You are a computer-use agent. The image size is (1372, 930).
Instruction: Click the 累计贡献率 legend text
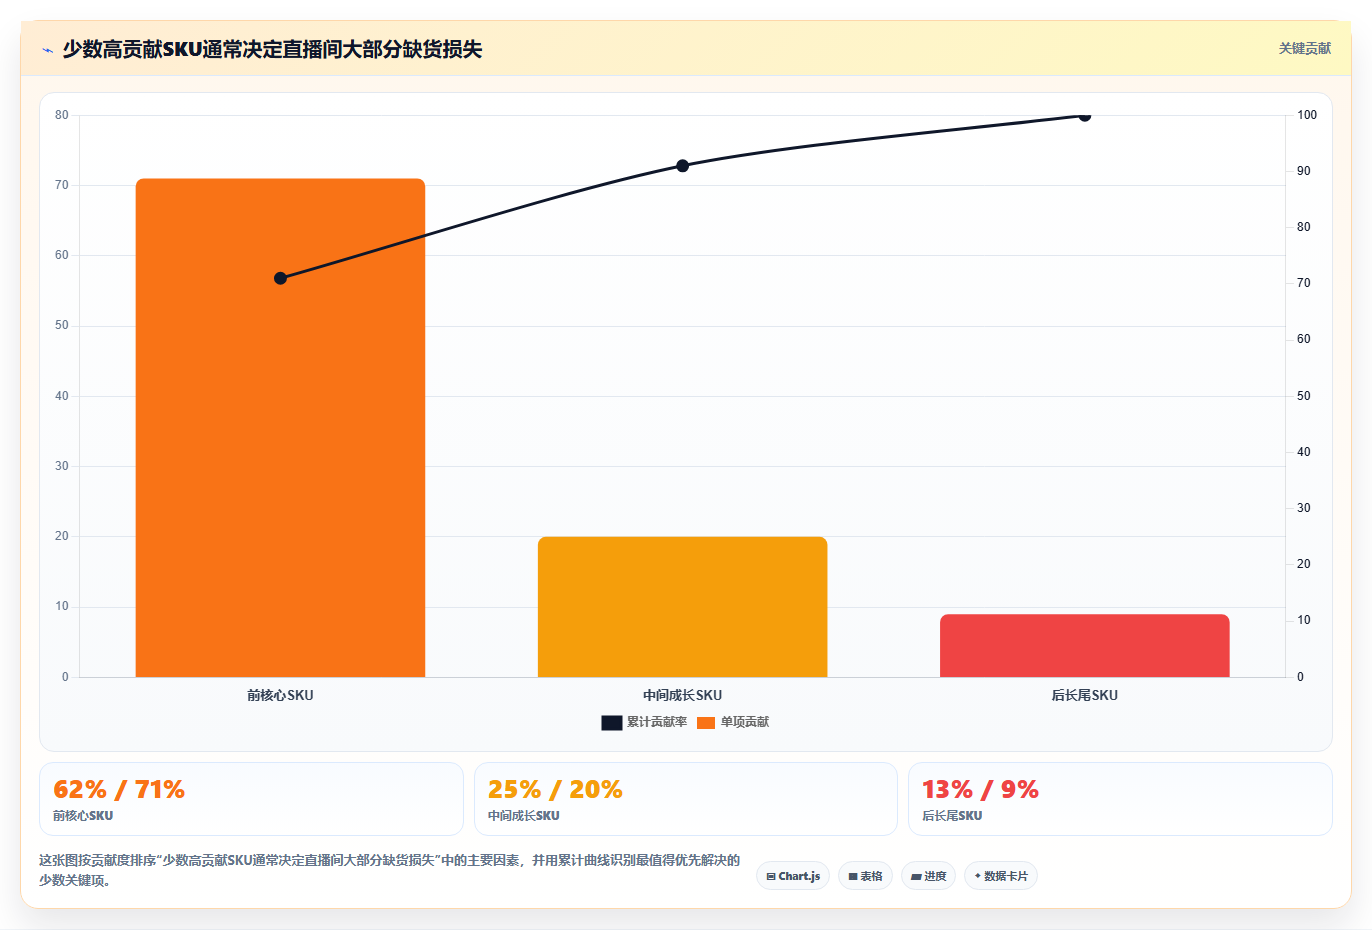[x=657, y=722]
